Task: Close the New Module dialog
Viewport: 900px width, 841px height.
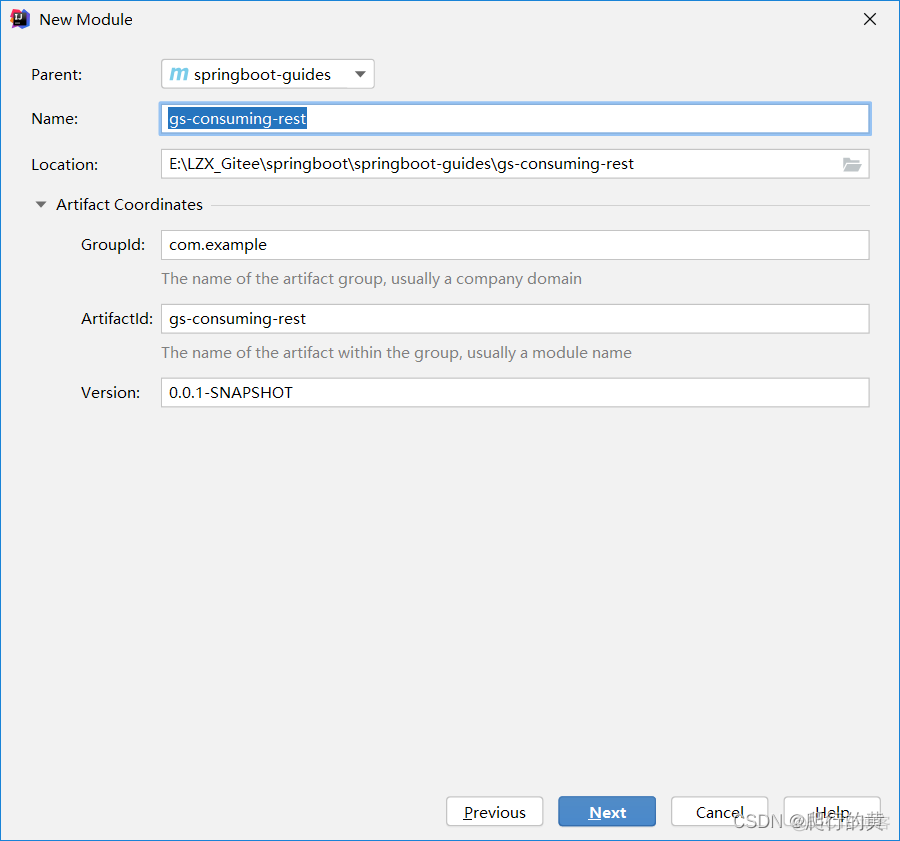Action: coord(869,19)
